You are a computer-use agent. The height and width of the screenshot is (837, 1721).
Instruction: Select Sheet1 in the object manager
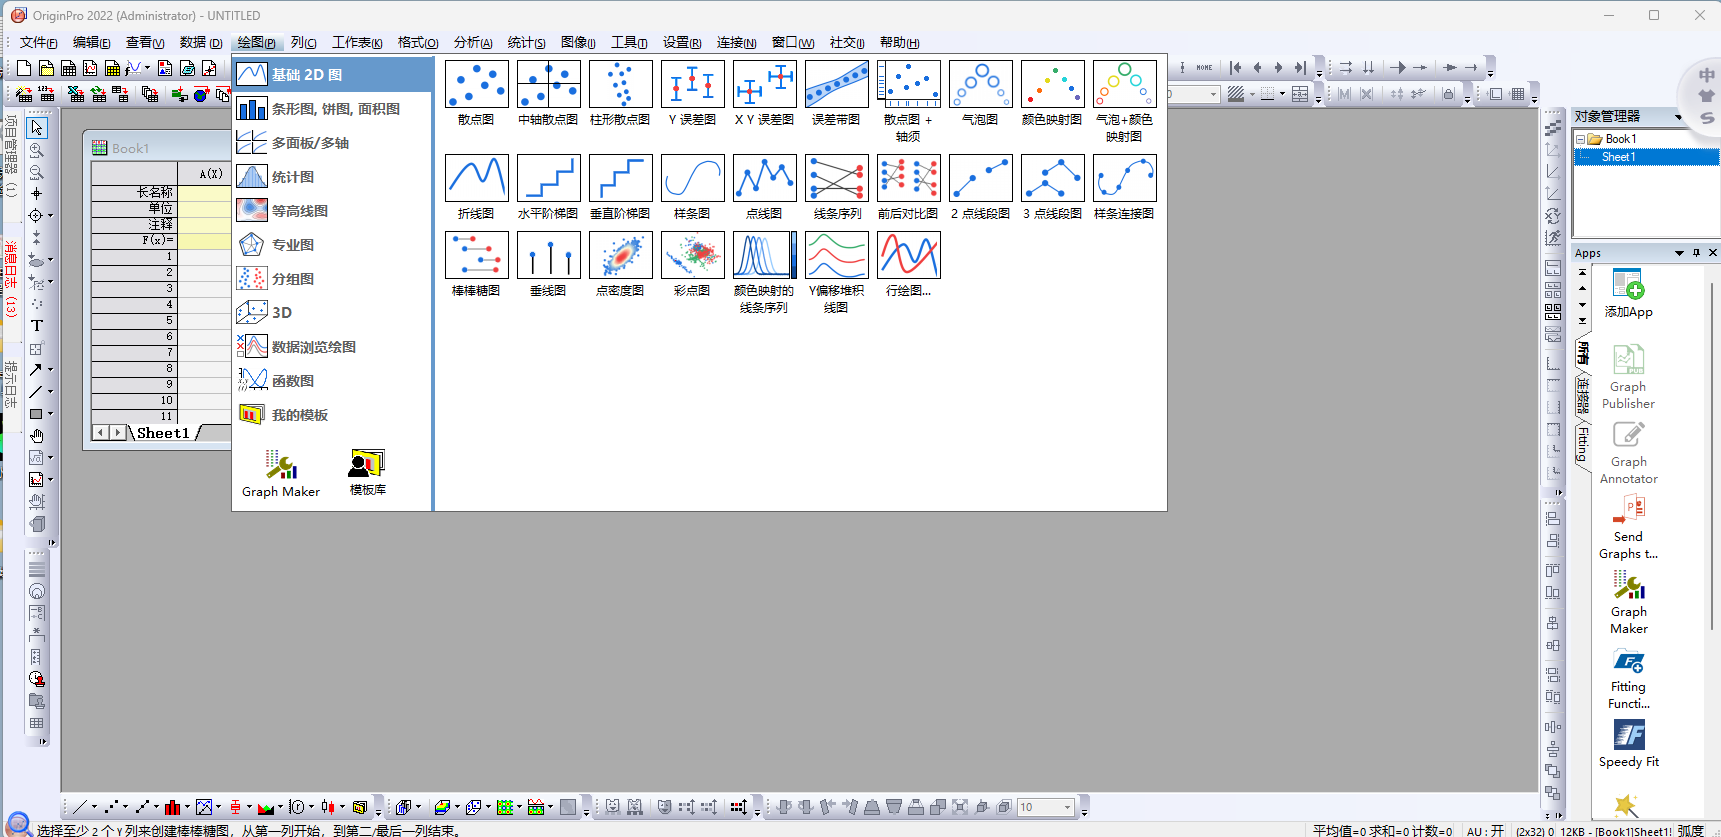[x=1618, y=157]
